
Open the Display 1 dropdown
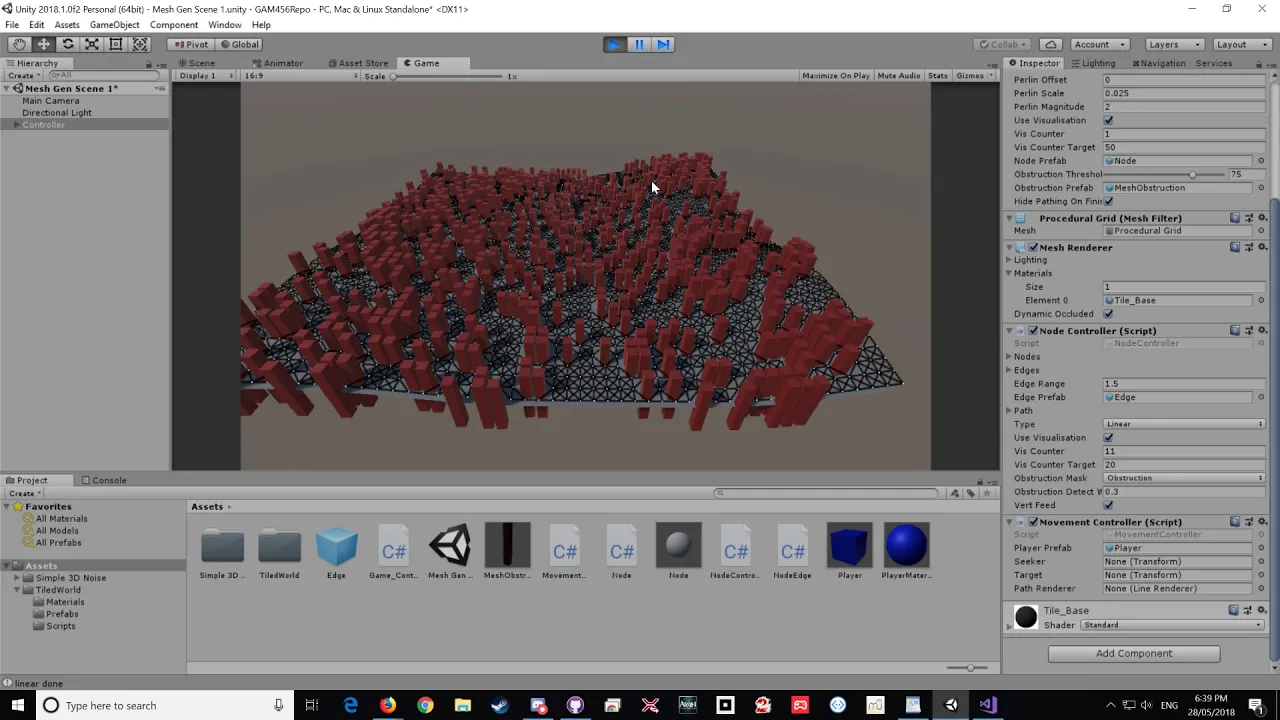pos(207,76)
